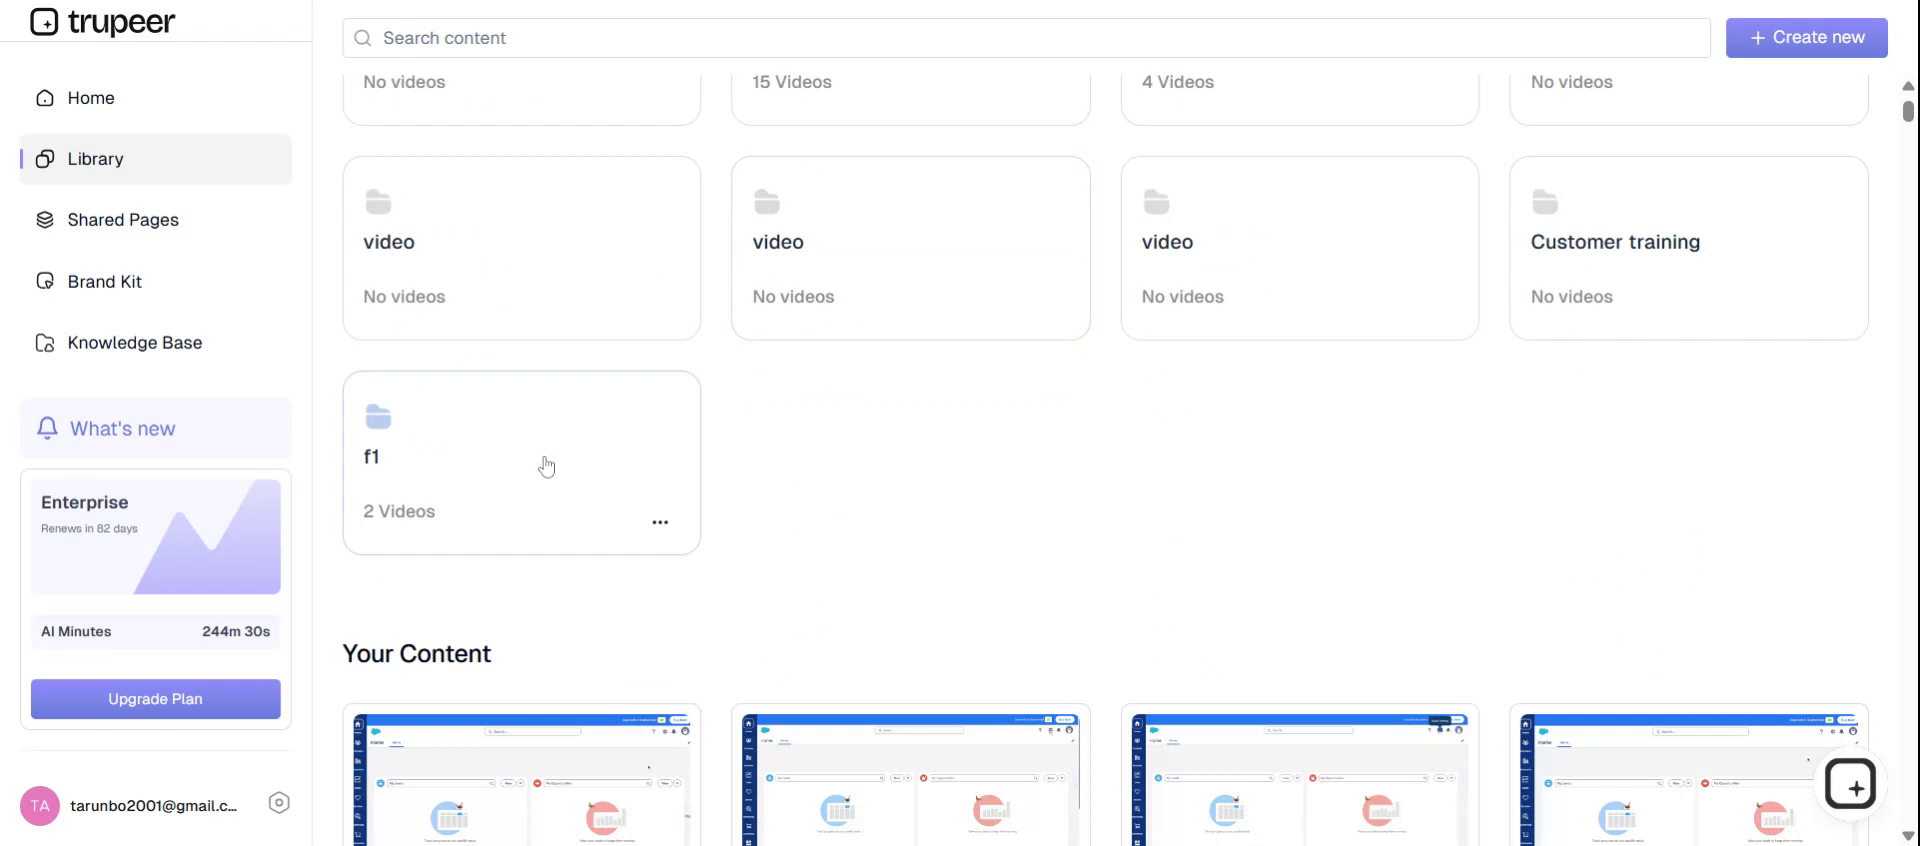Click the Library stacked-squares icon

pos(45,159)
